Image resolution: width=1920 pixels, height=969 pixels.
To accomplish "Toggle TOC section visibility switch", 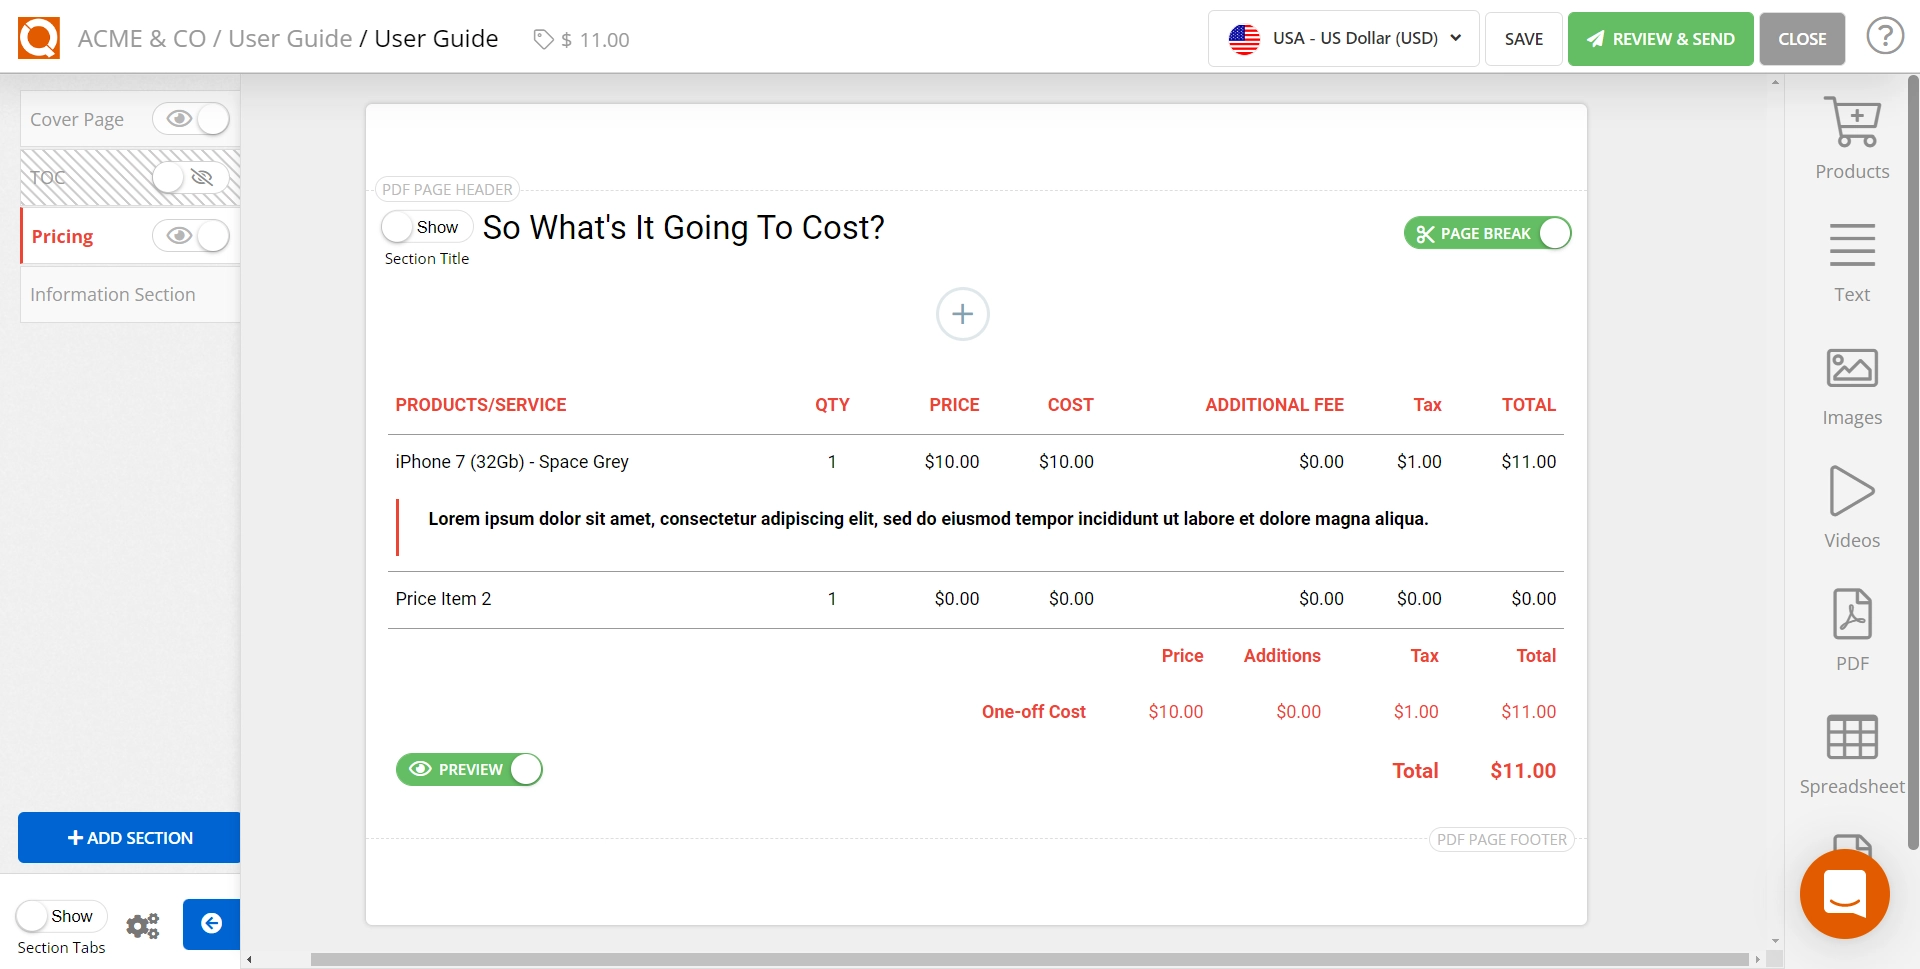I will pyautogui.click(x=191, y=178).
